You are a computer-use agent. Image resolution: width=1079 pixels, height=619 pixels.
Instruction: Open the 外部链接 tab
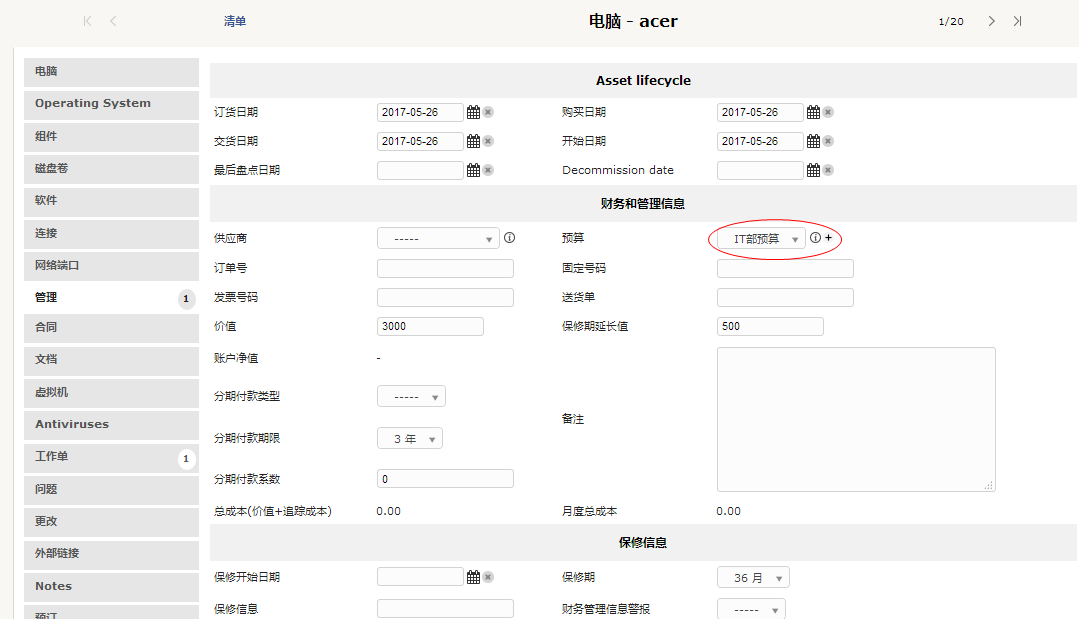coord(111,554)
